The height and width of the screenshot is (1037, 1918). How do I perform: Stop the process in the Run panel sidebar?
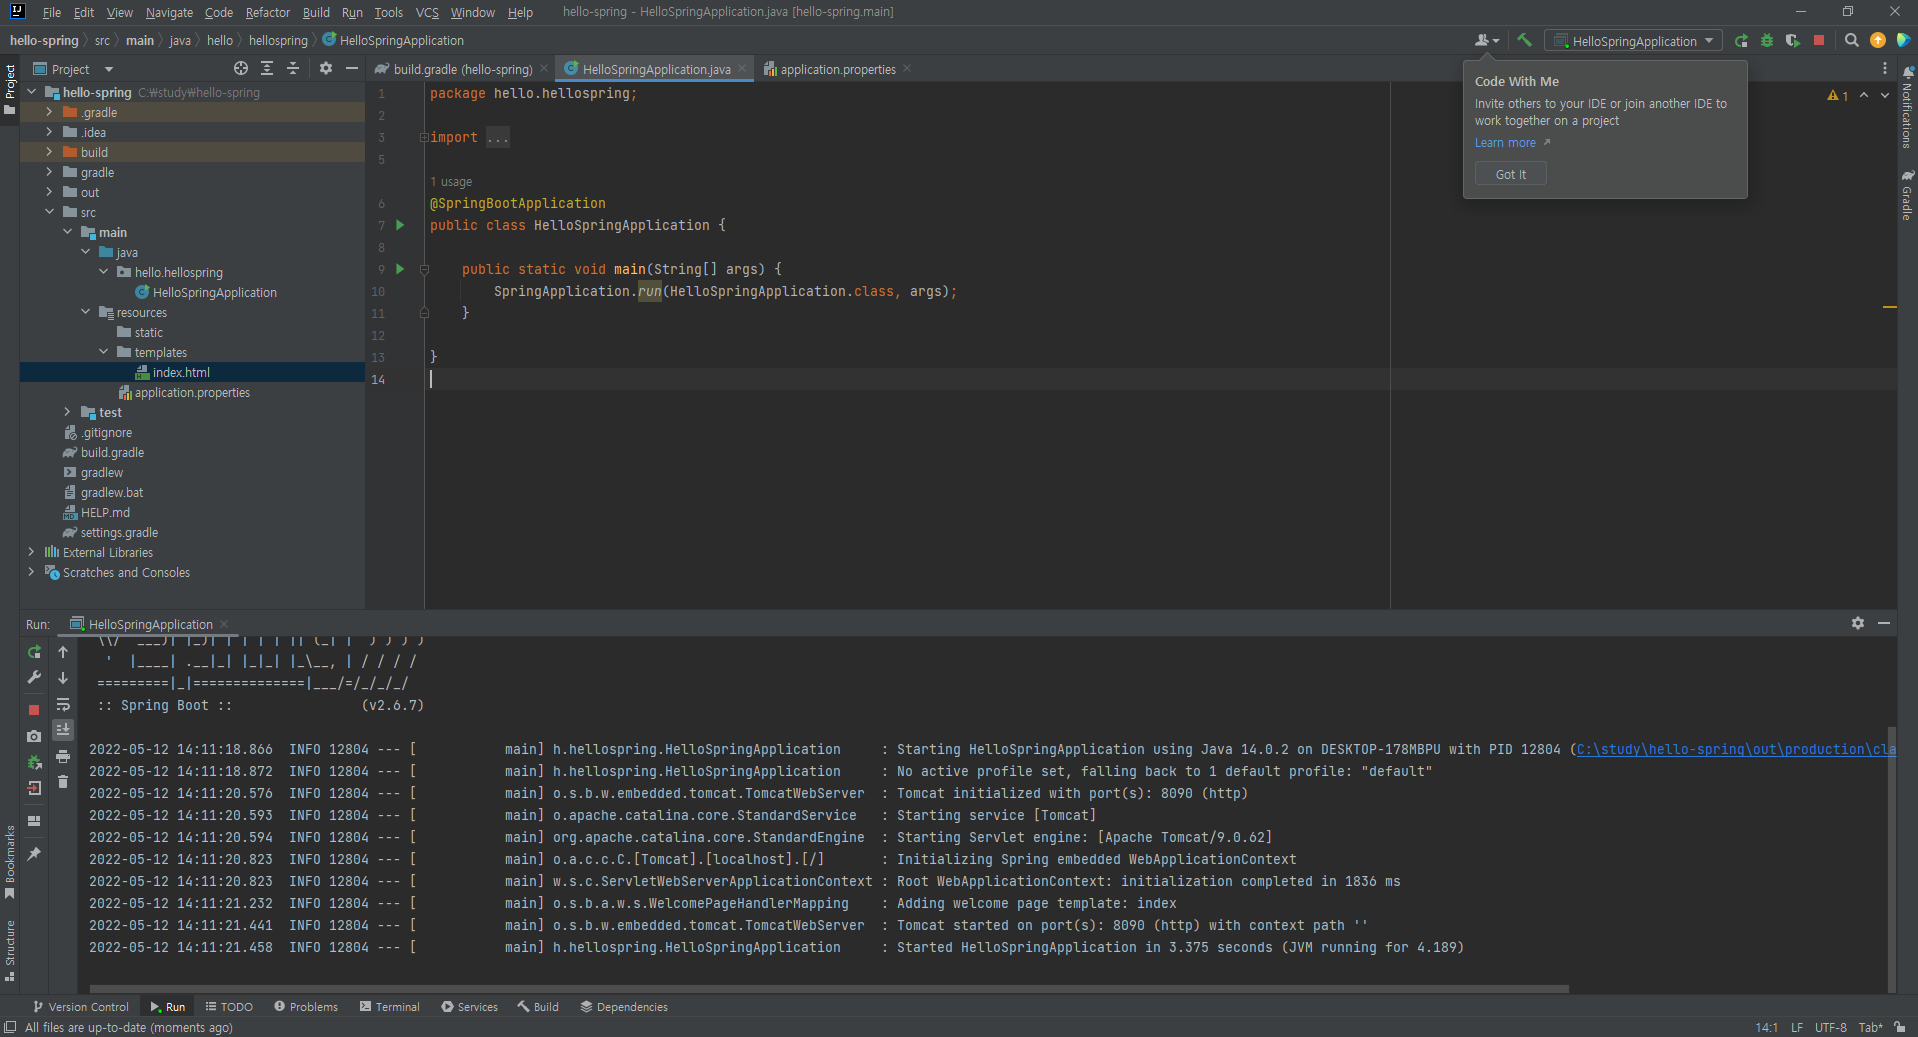click(34, 710)
